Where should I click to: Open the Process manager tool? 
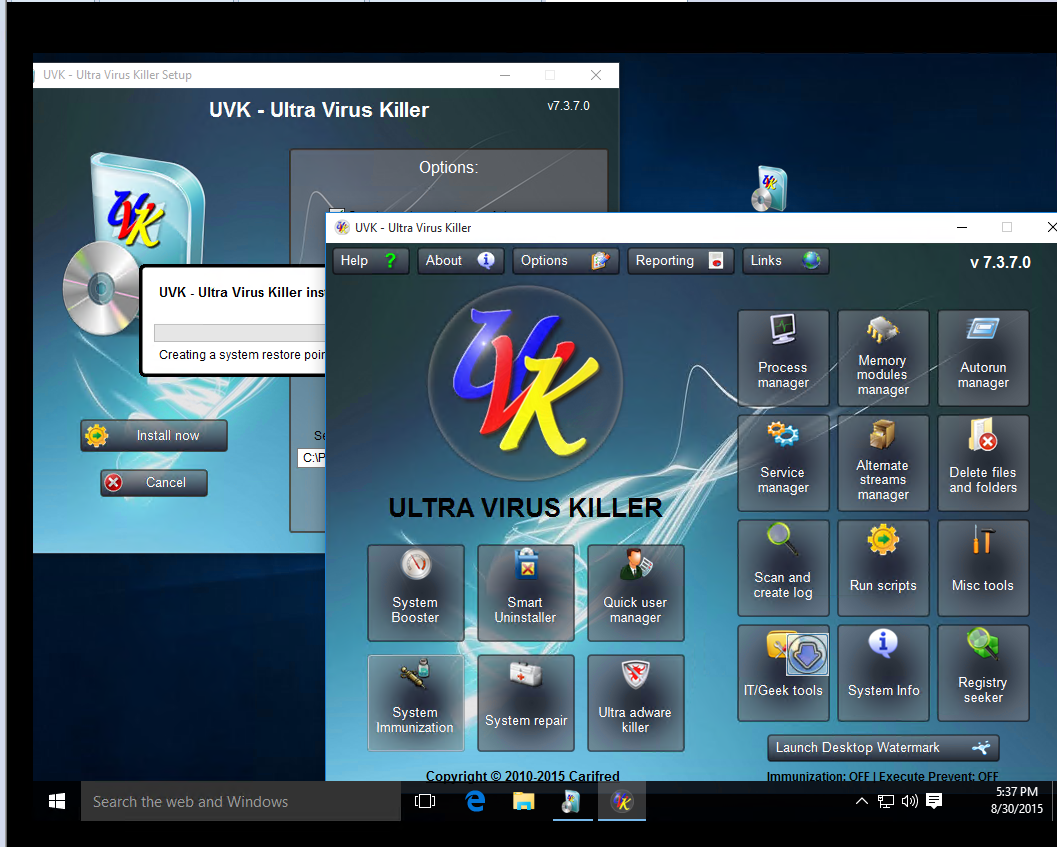pos(783,358)
